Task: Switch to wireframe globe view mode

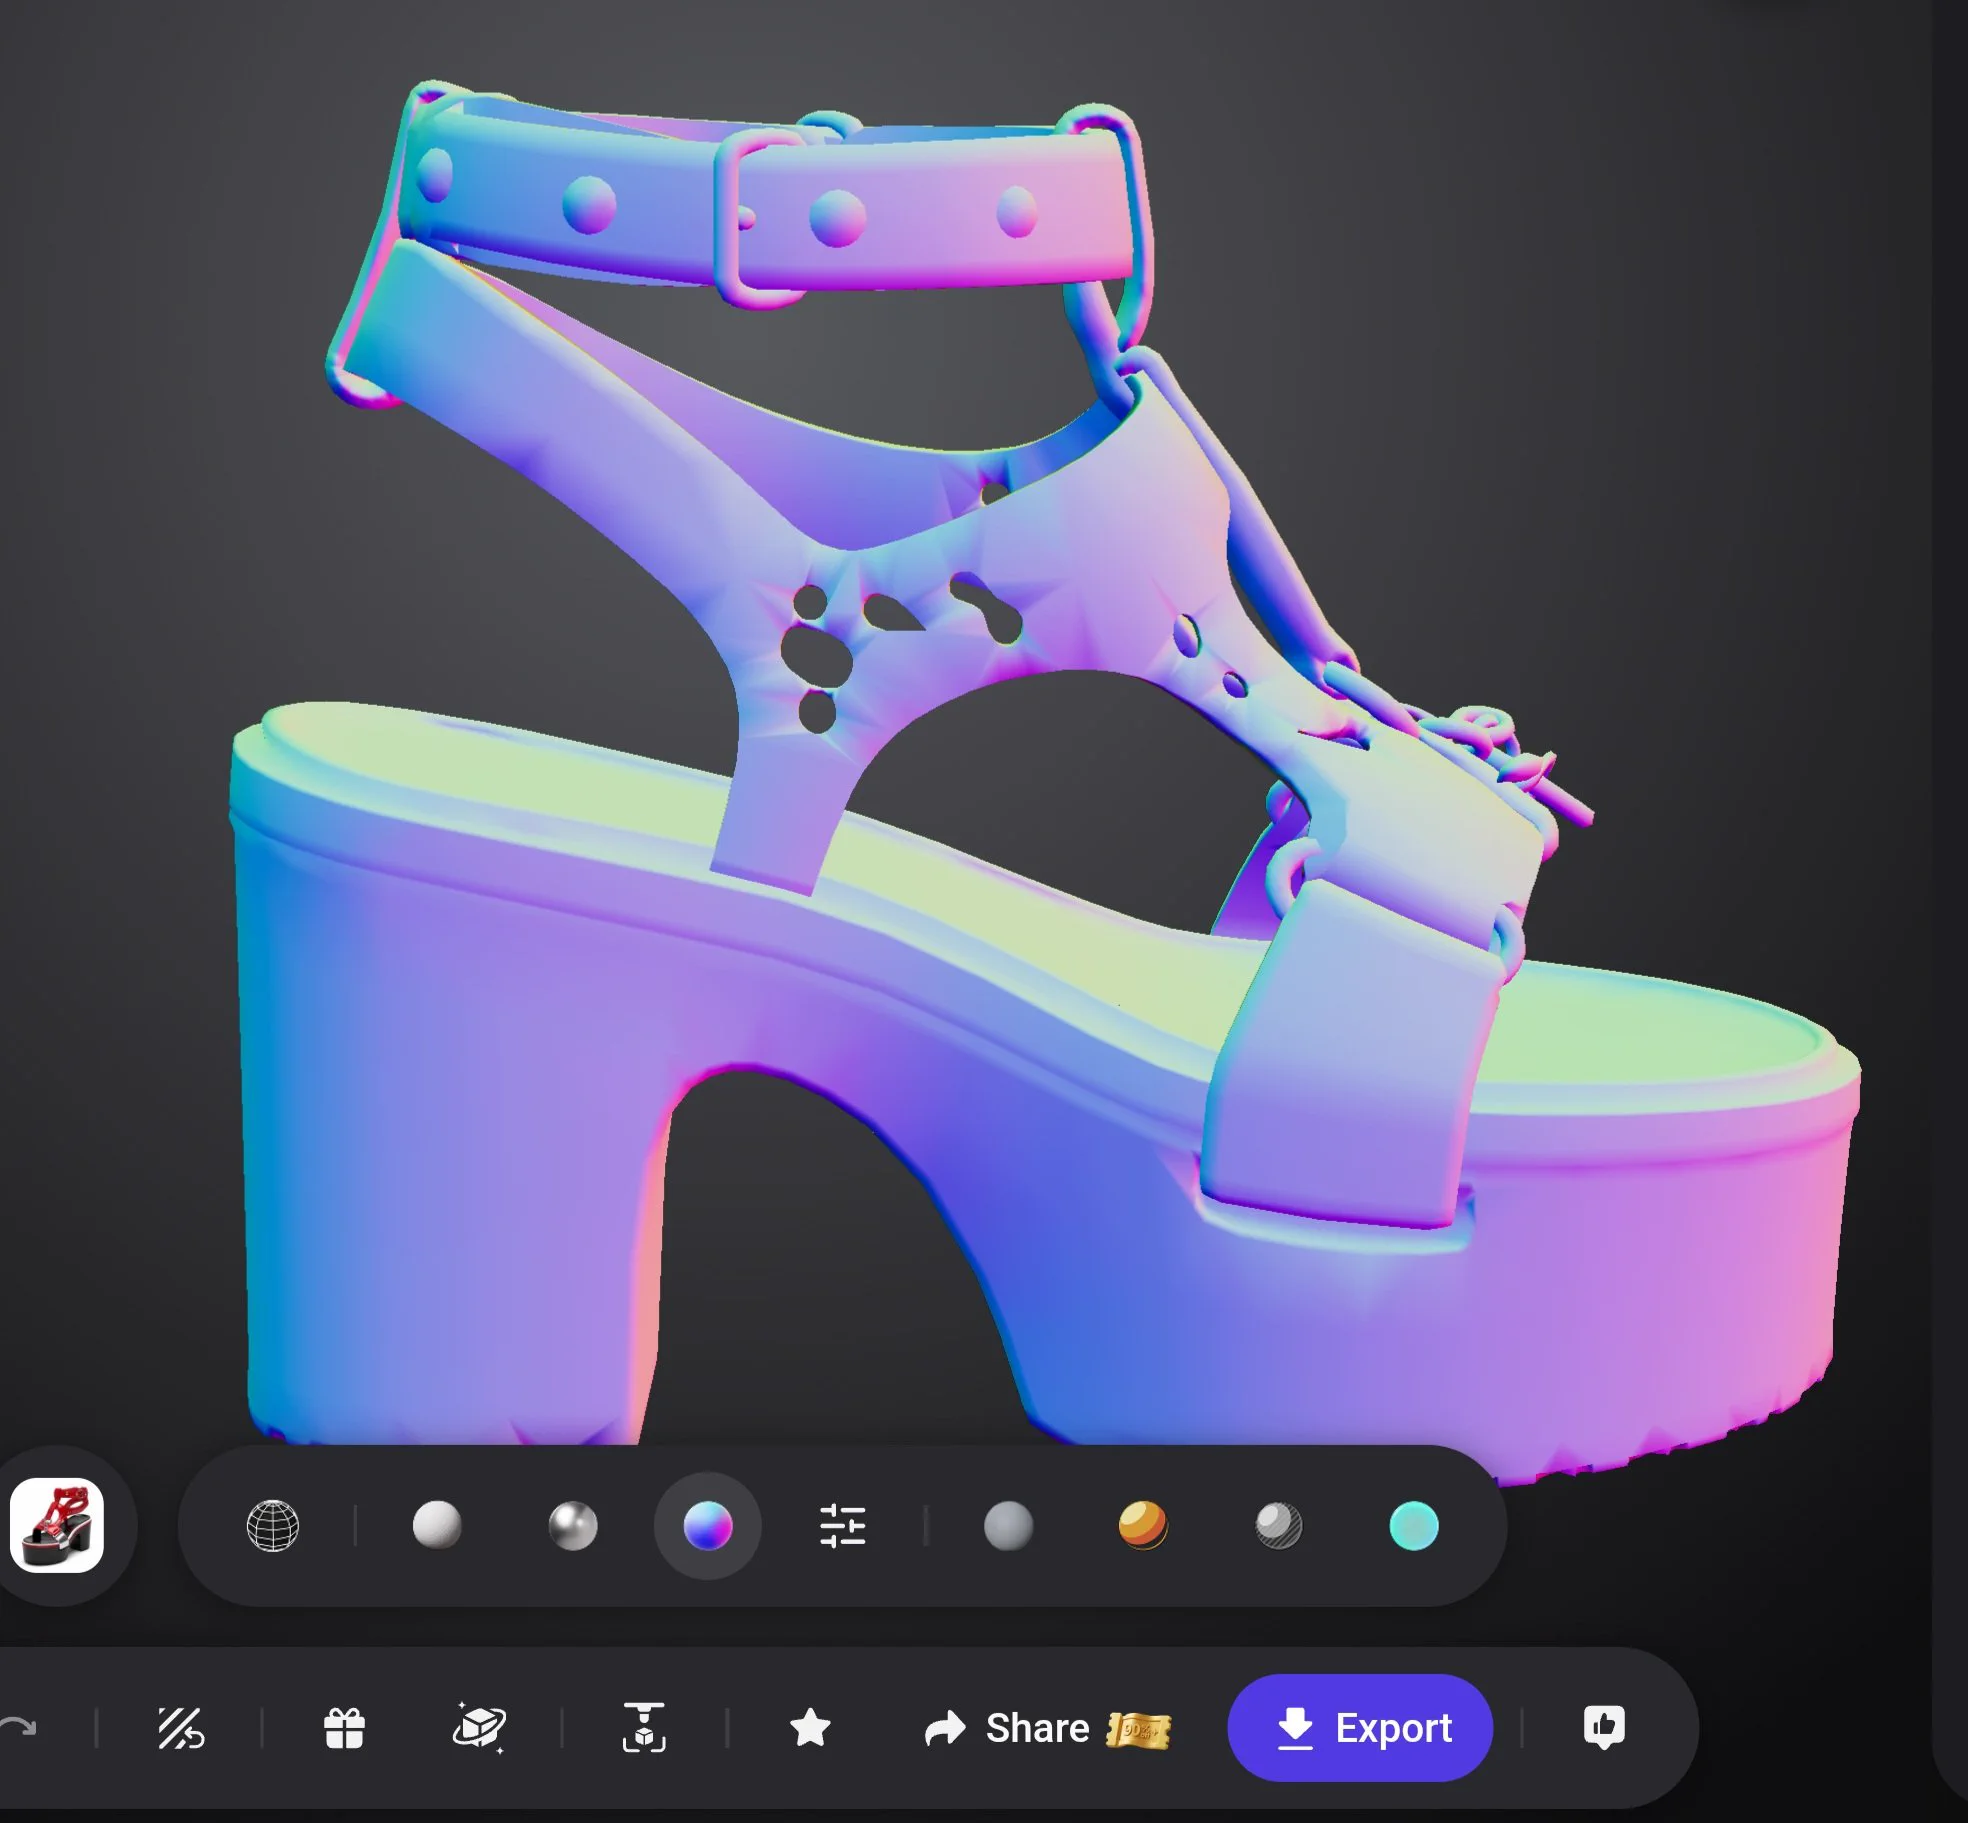Action: 272,1526
